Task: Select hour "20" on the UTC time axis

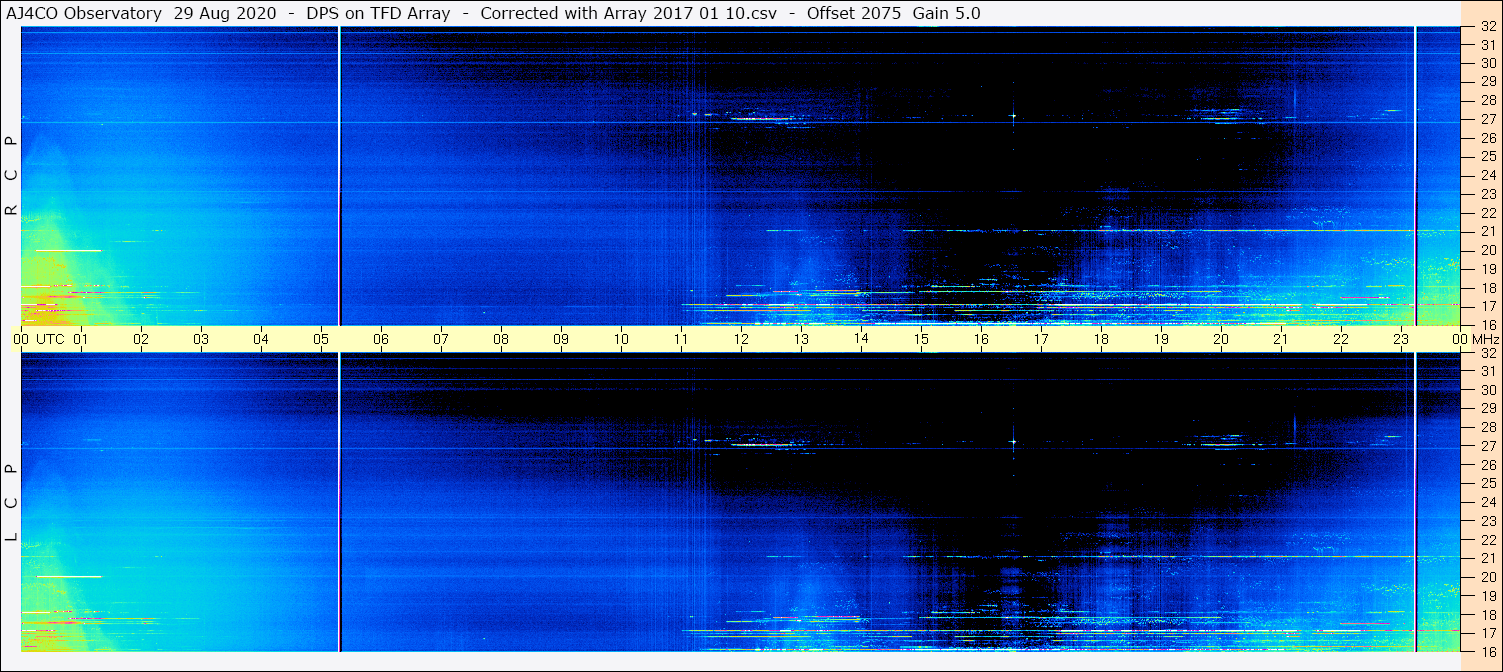Action: point(1221,339)
